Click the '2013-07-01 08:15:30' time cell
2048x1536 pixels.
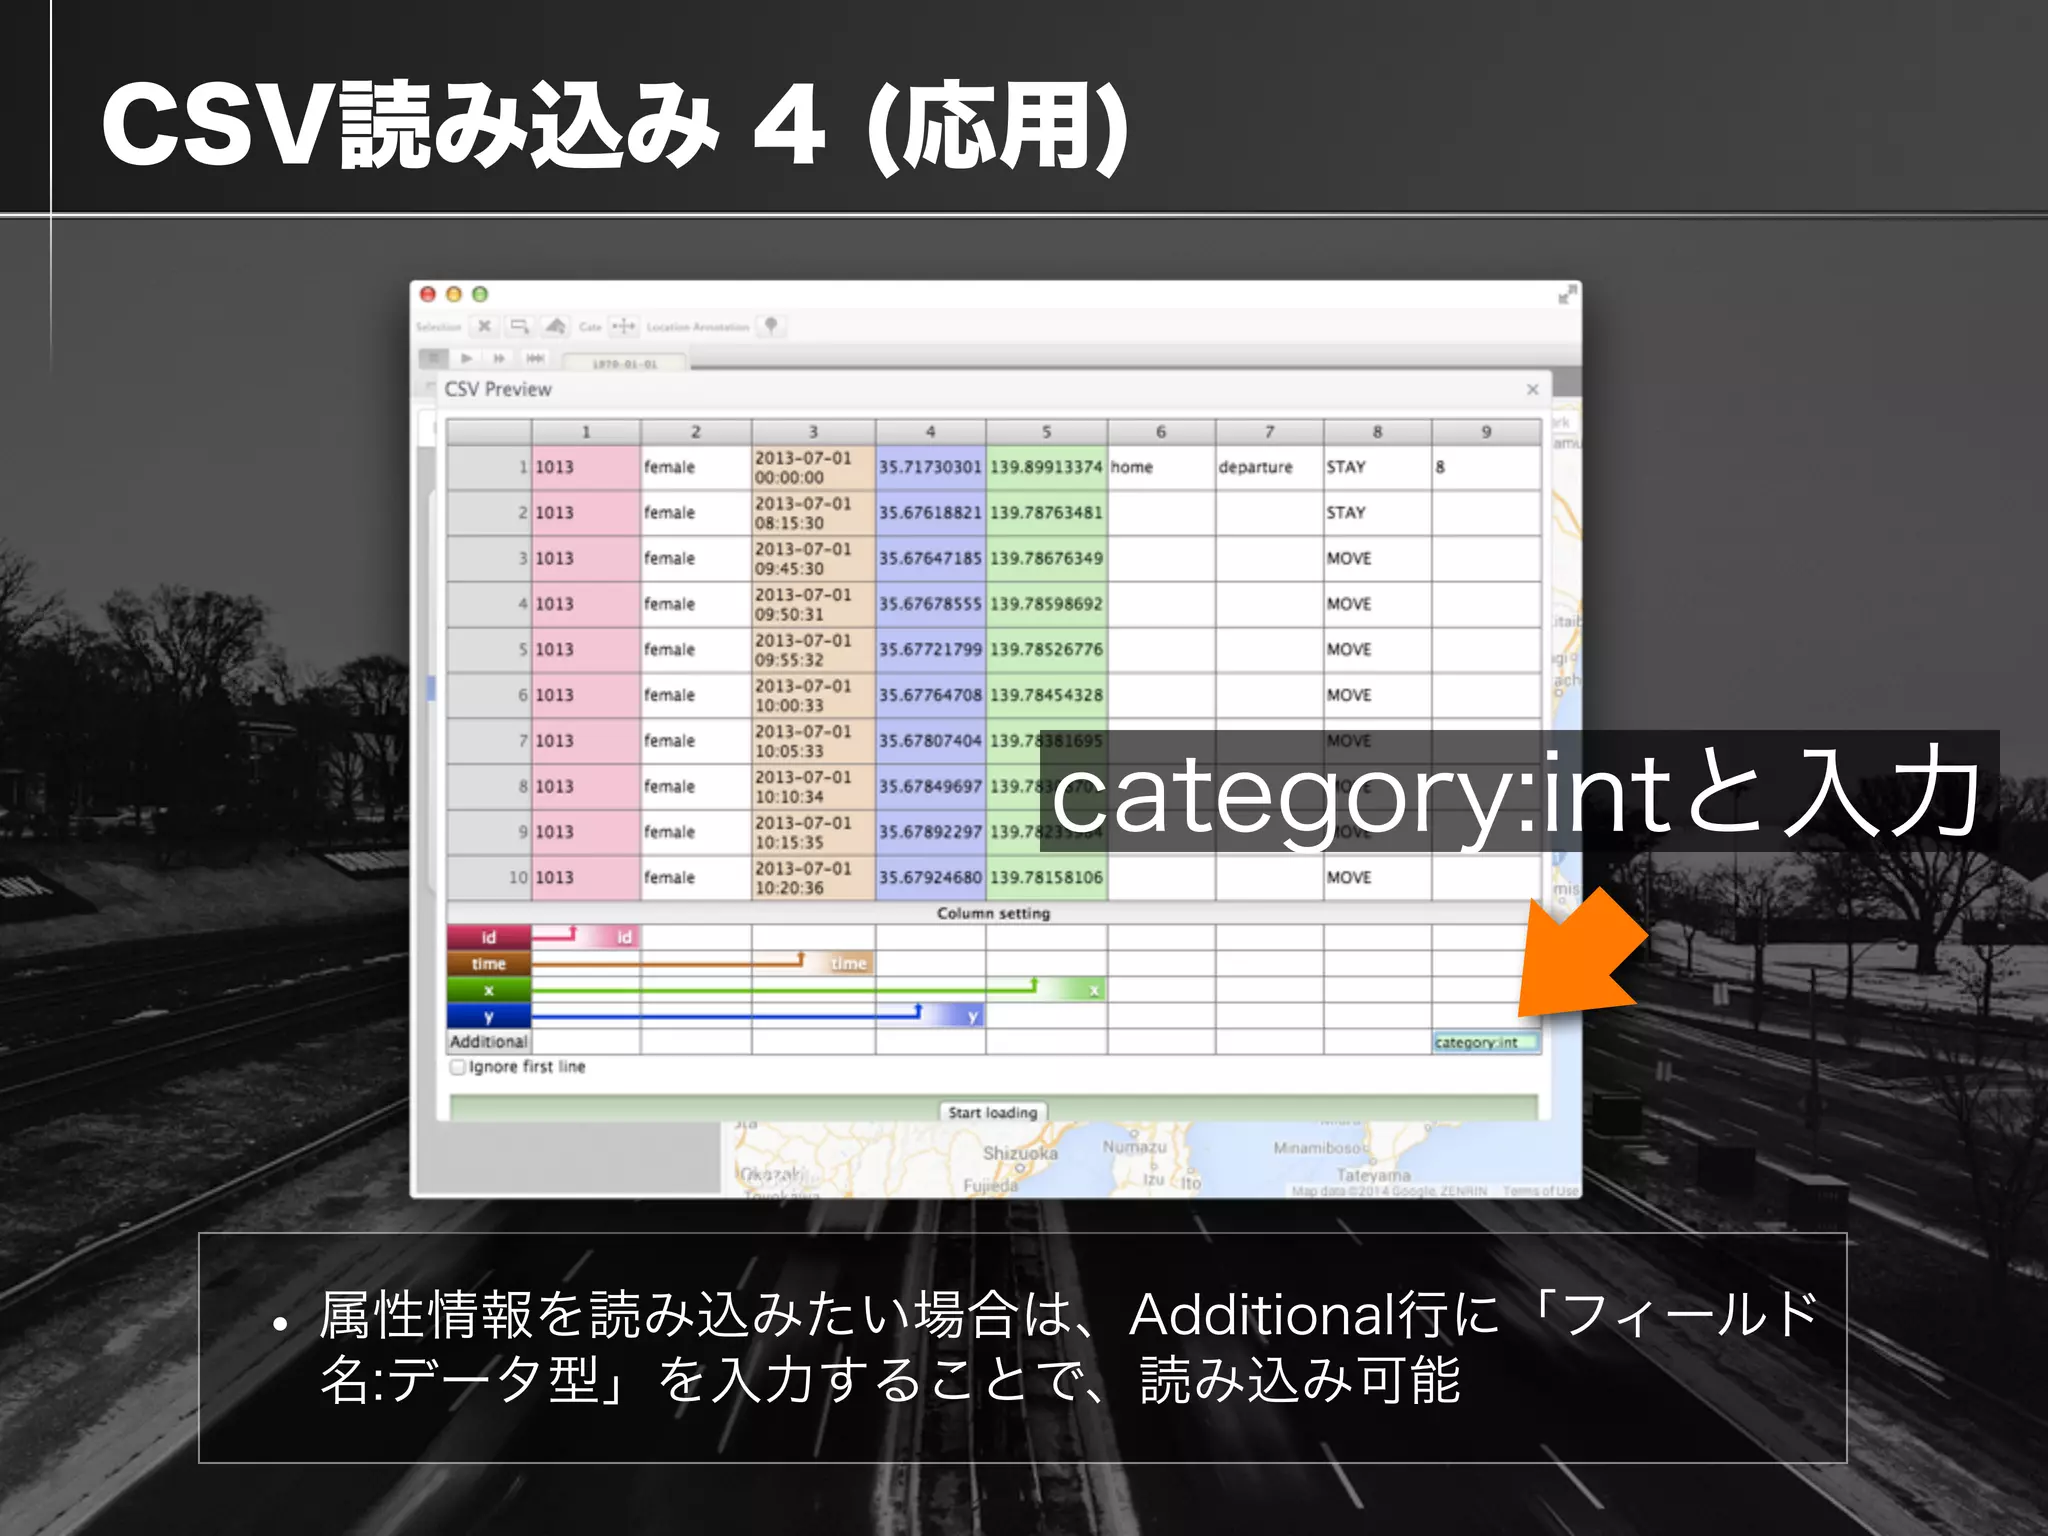pos(813,513)
